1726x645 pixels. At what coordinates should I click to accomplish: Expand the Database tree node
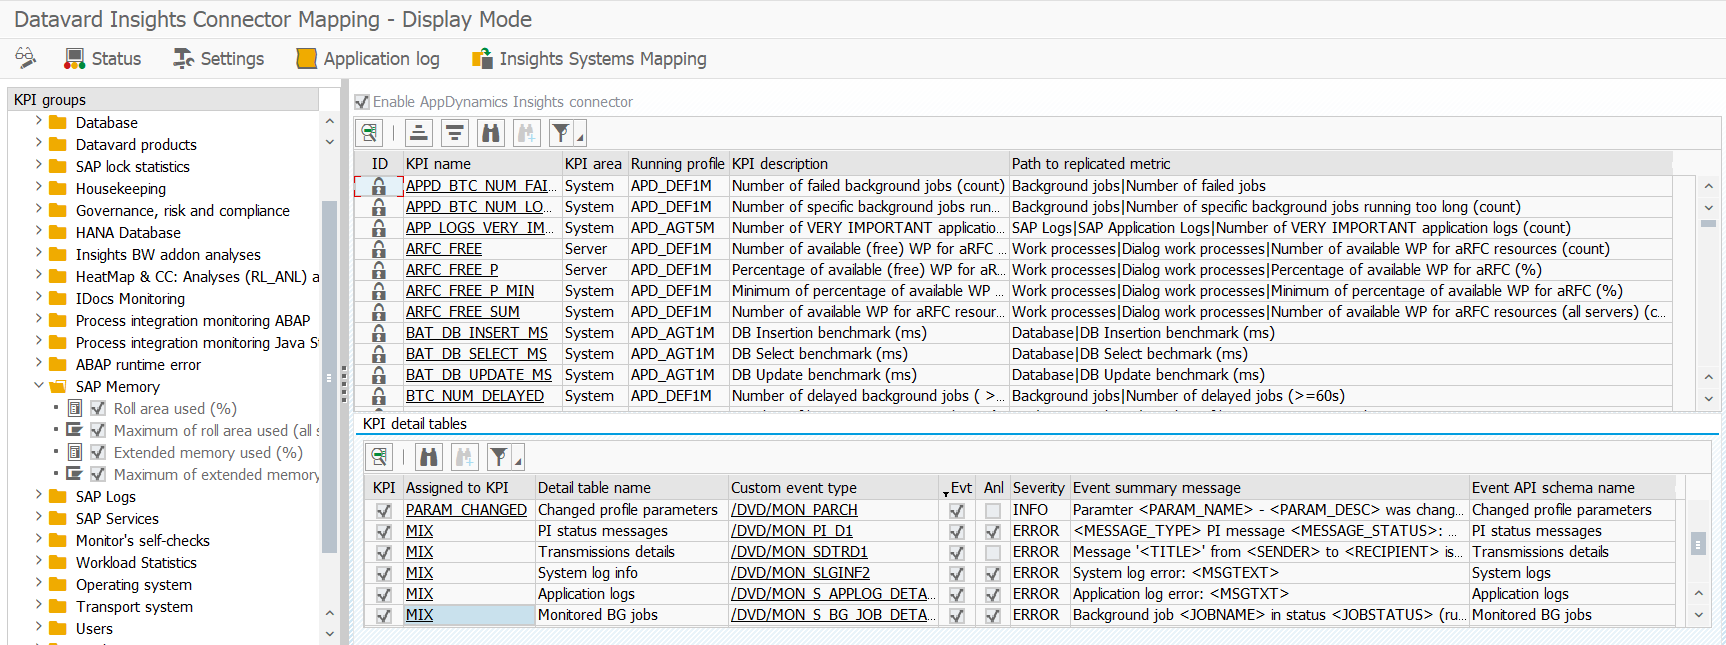point(39,121)
